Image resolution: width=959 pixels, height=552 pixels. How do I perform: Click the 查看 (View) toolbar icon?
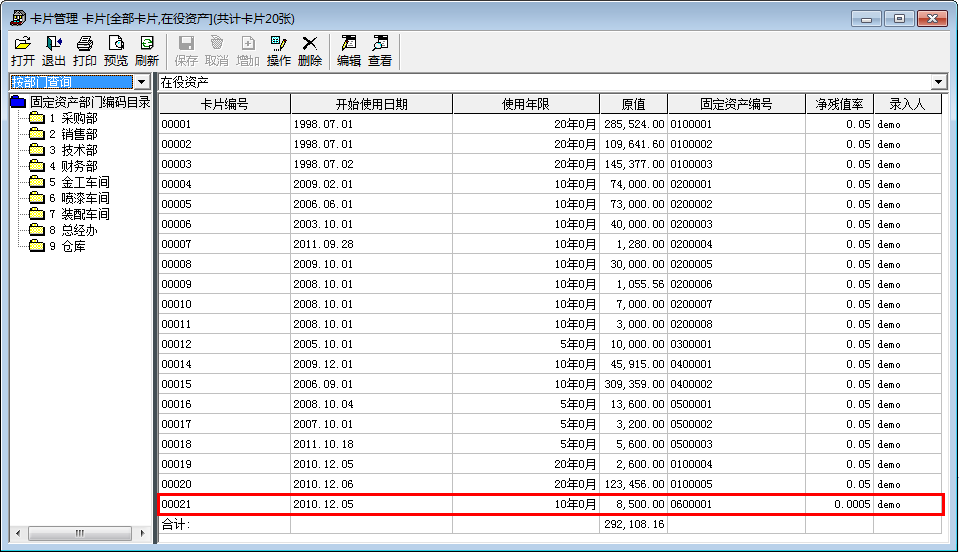click(380, 51)
